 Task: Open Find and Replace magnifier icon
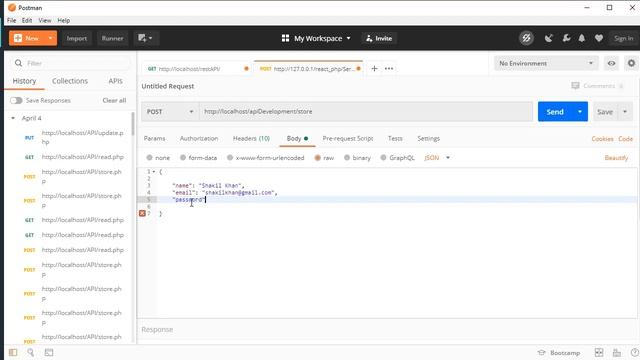[31, 352]
